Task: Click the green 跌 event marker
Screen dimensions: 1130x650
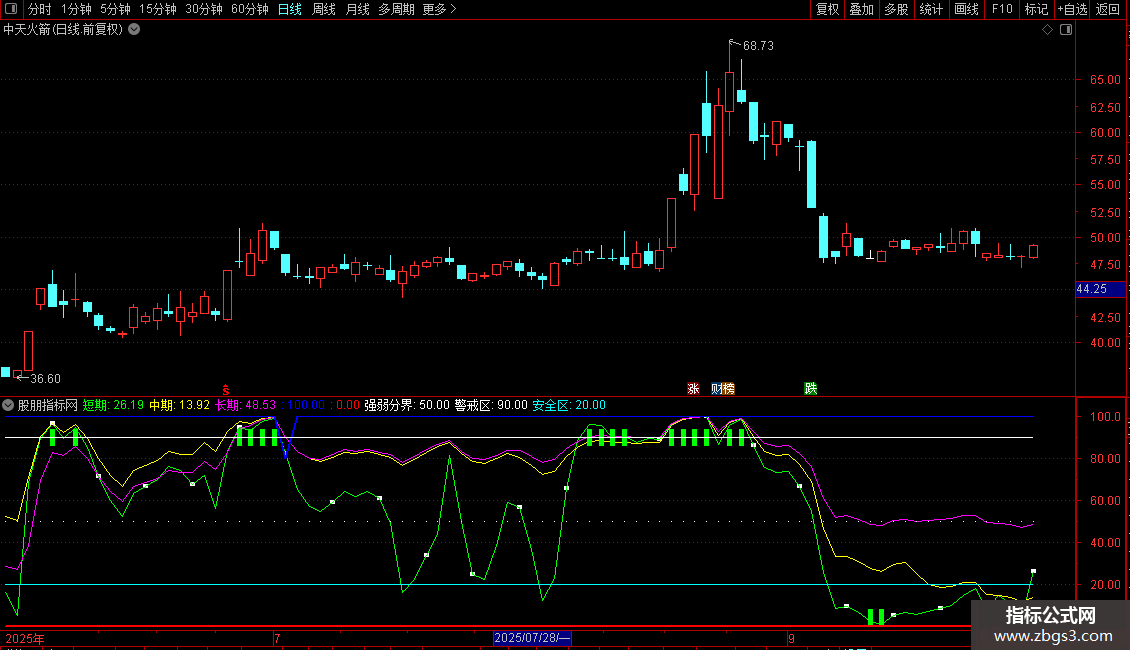Action: pyautogui.click(x=810, y=388)
